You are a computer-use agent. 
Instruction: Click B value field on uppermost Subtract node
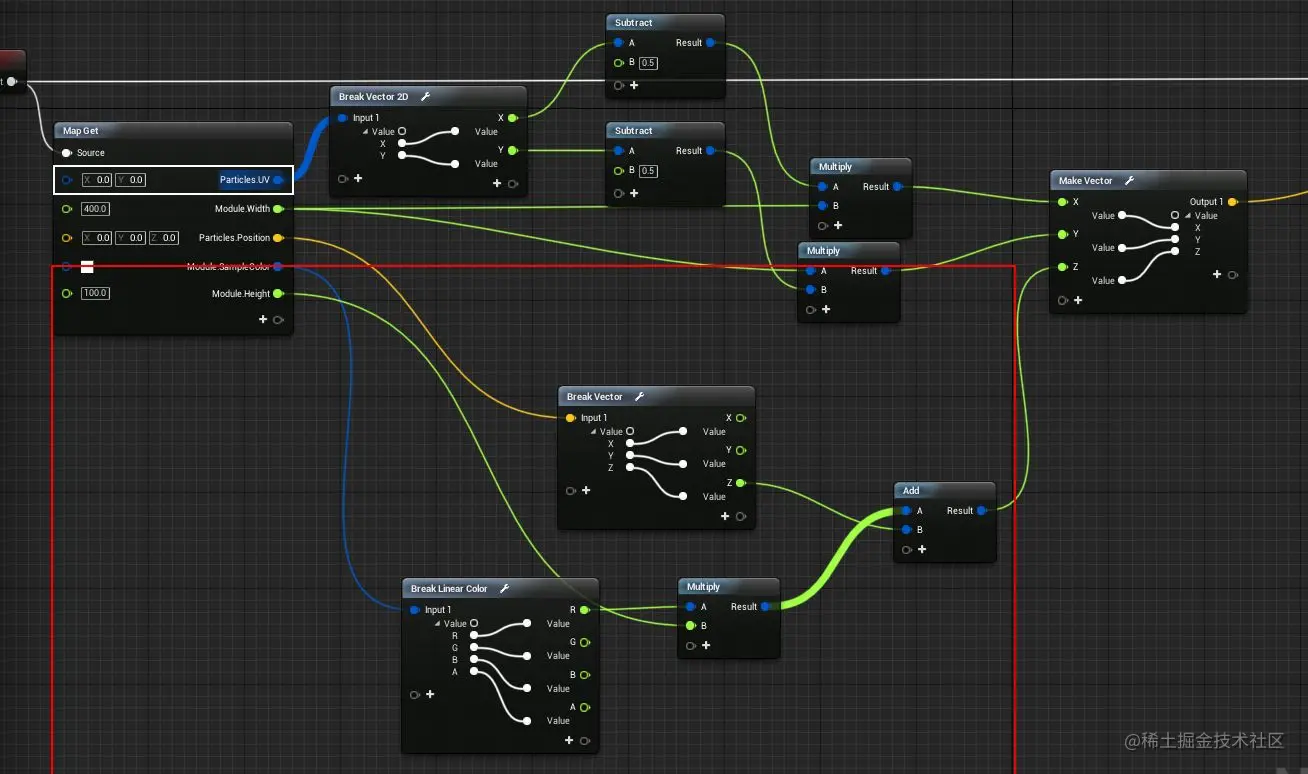[x=648, y=63]
